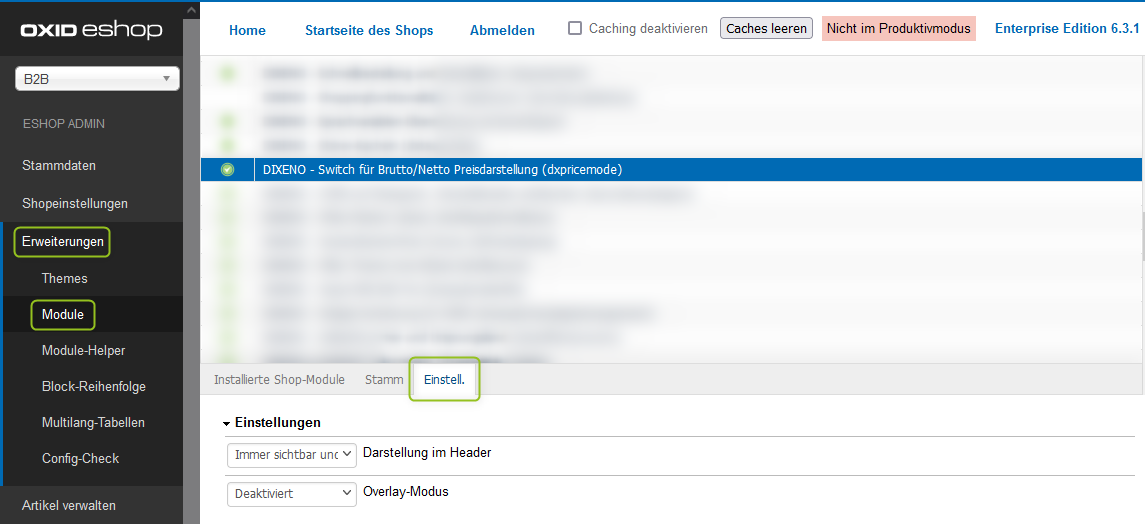1145x524 pixels.
Task: Open the Overlay-Modus dropdown
Action: [x=292, y=494]
